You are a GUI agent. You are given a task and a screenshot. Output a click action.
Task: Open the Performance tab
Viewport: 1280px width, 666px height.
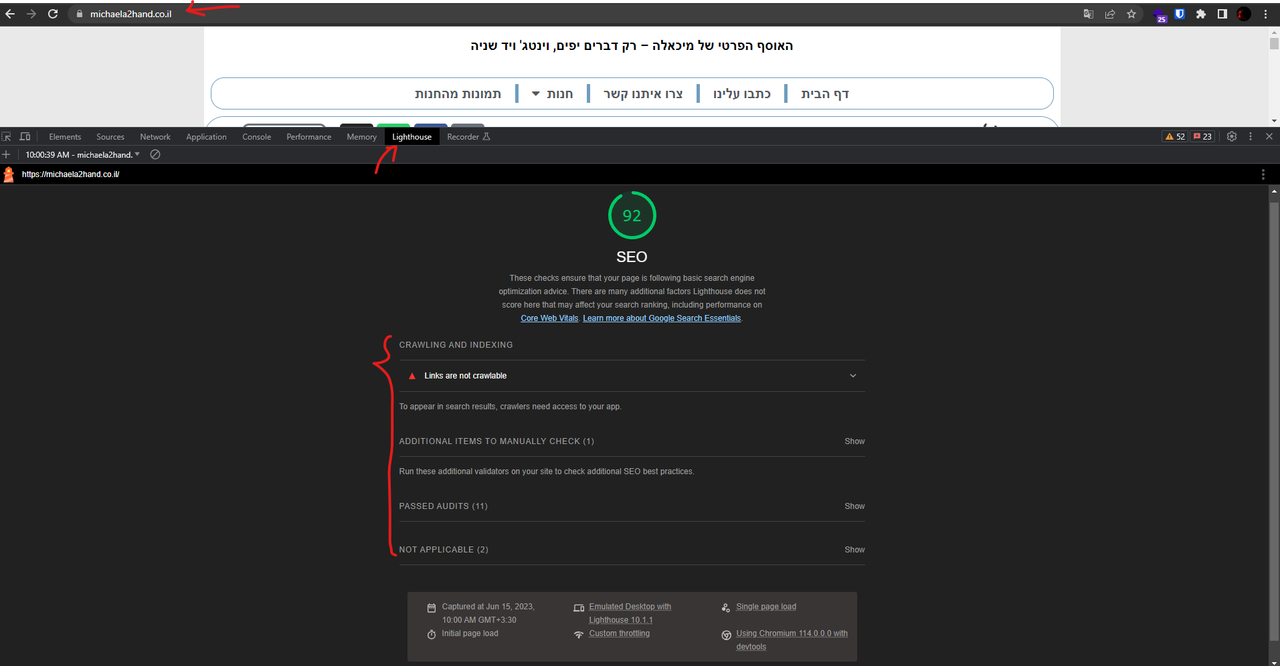(x=309, y=137)
